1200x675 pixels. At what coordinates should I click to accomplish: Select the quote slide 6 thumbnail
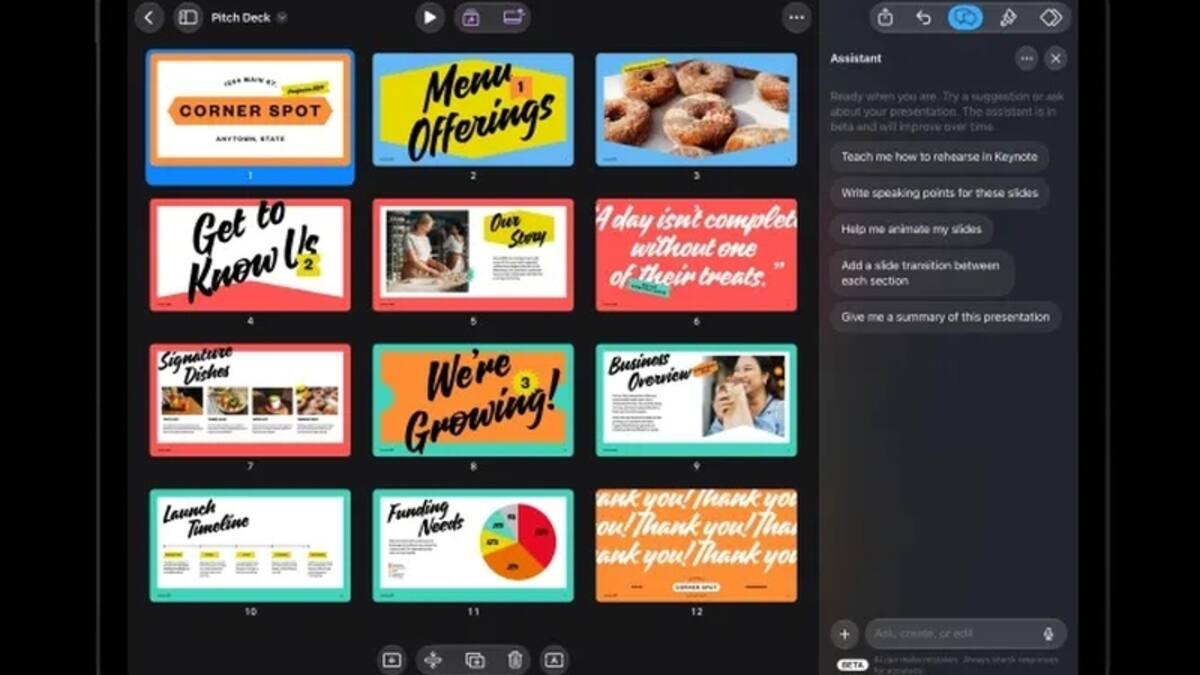coord(696,255)
